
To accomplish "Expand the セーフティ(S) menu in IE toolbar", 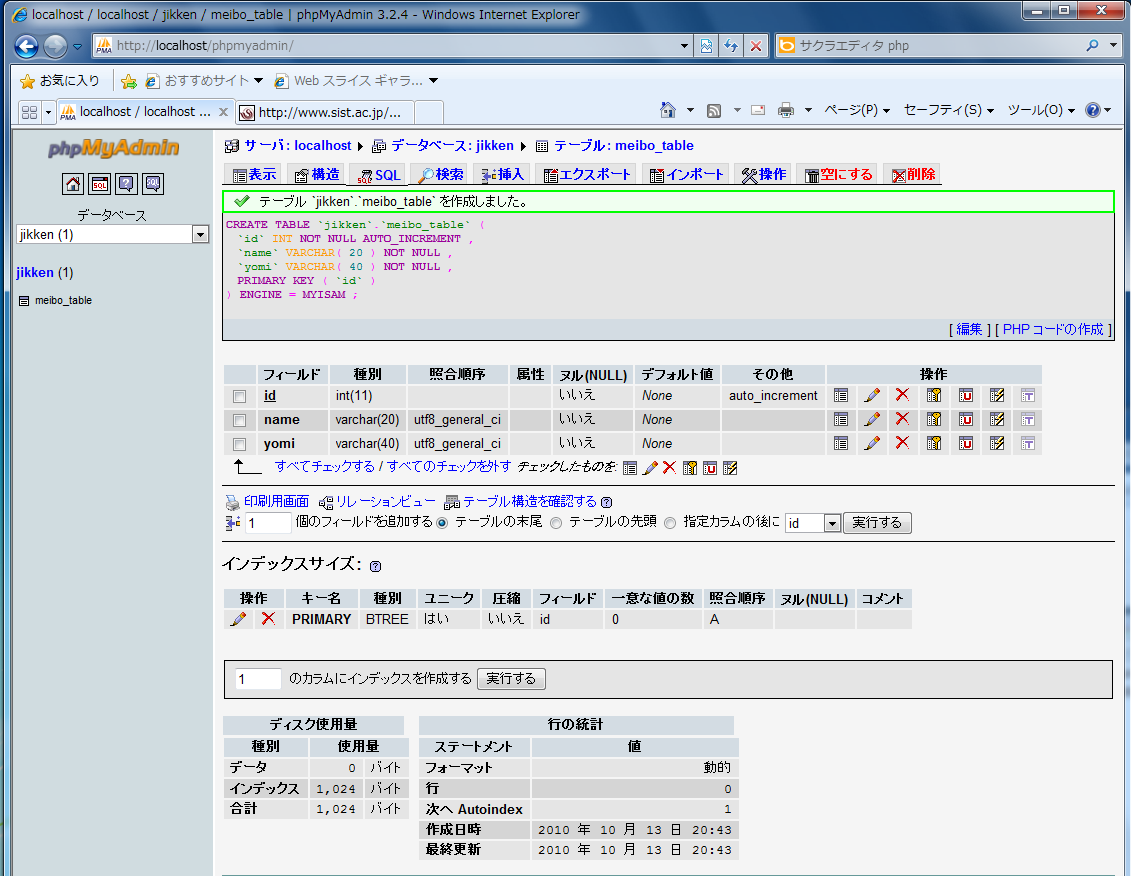I will tap(948, 110).
